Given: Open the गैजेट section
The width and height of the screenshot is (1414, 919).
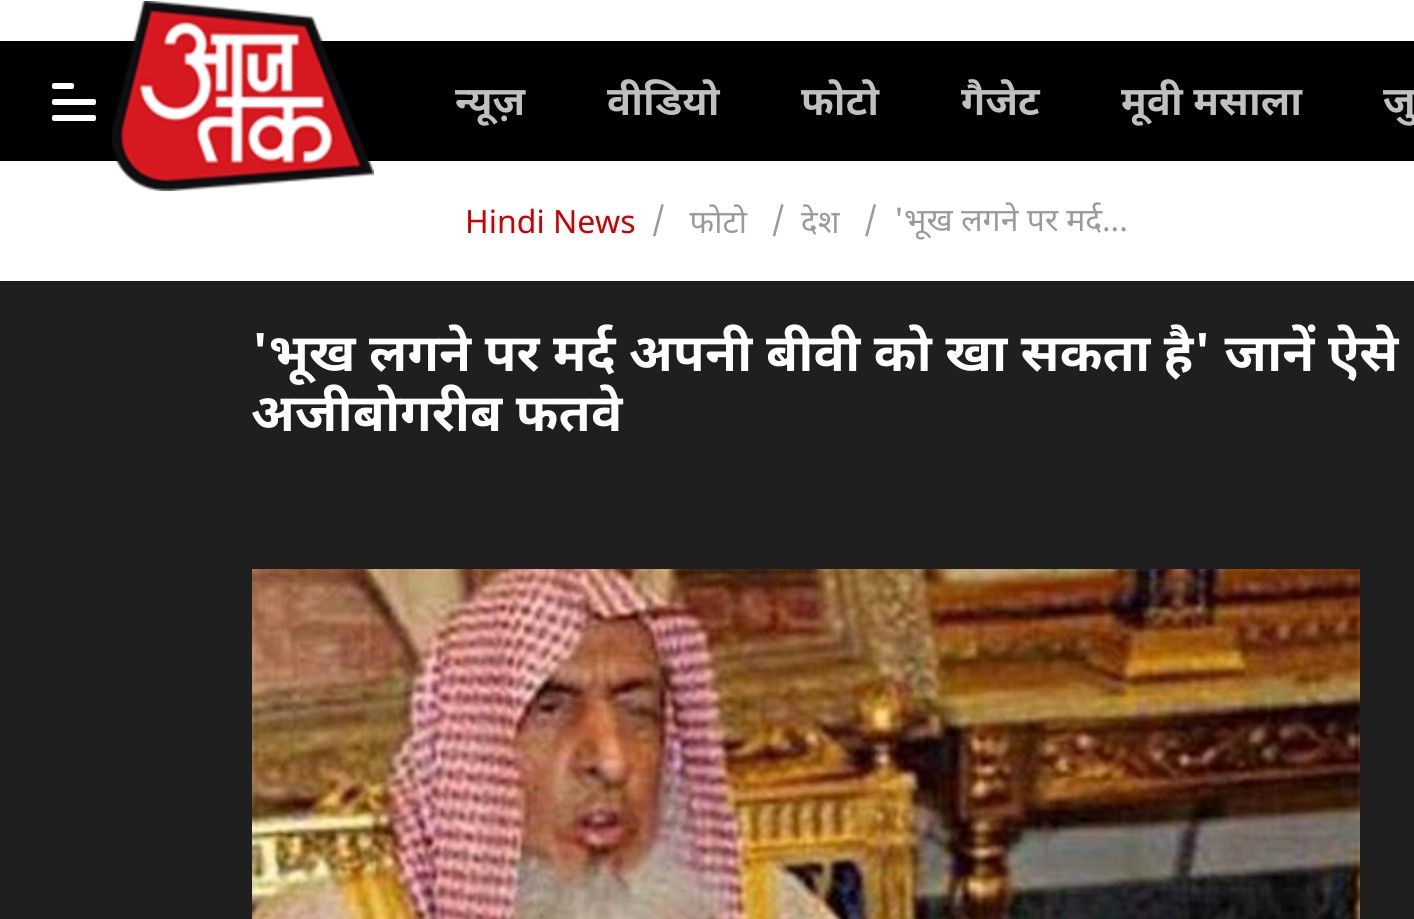Looking at the screenshot, I should pyautogui.click(x=1000, y=101).
